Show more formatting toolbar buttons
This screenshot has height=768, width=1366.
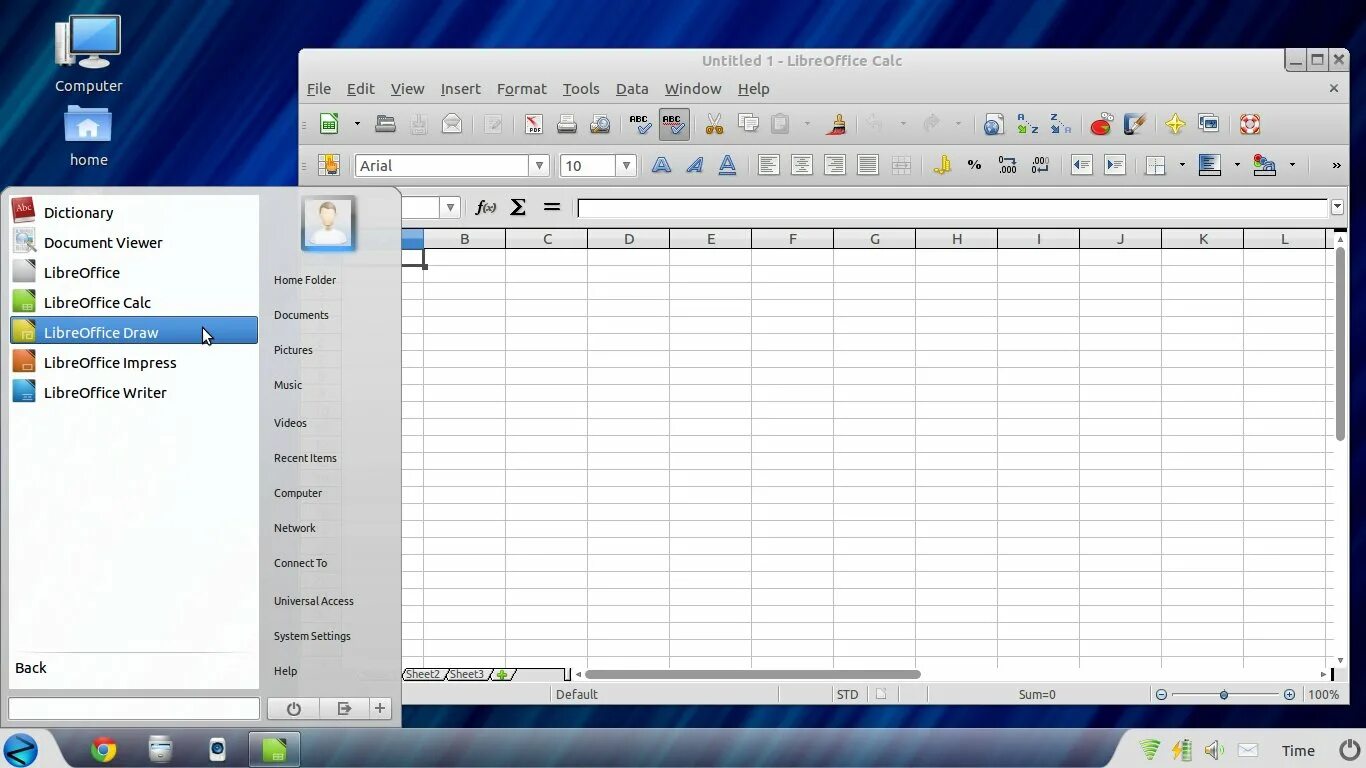click(1336, 165)
